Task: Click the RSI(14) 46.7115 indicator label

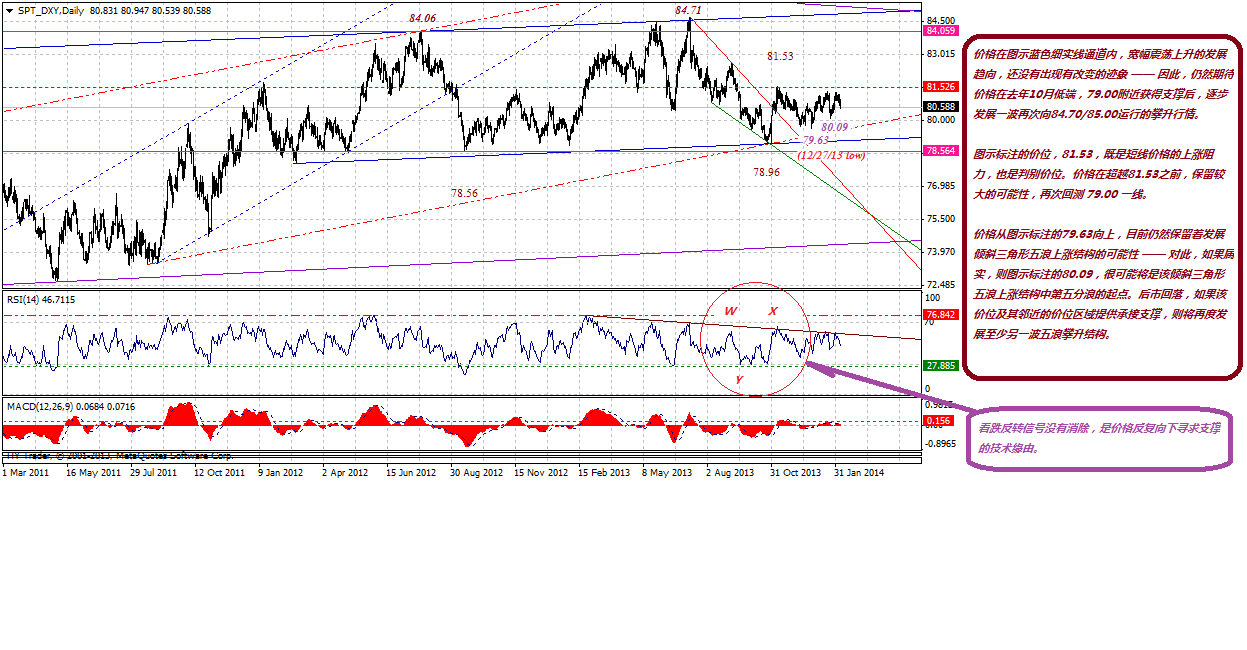Action: (x=41, y=300)
